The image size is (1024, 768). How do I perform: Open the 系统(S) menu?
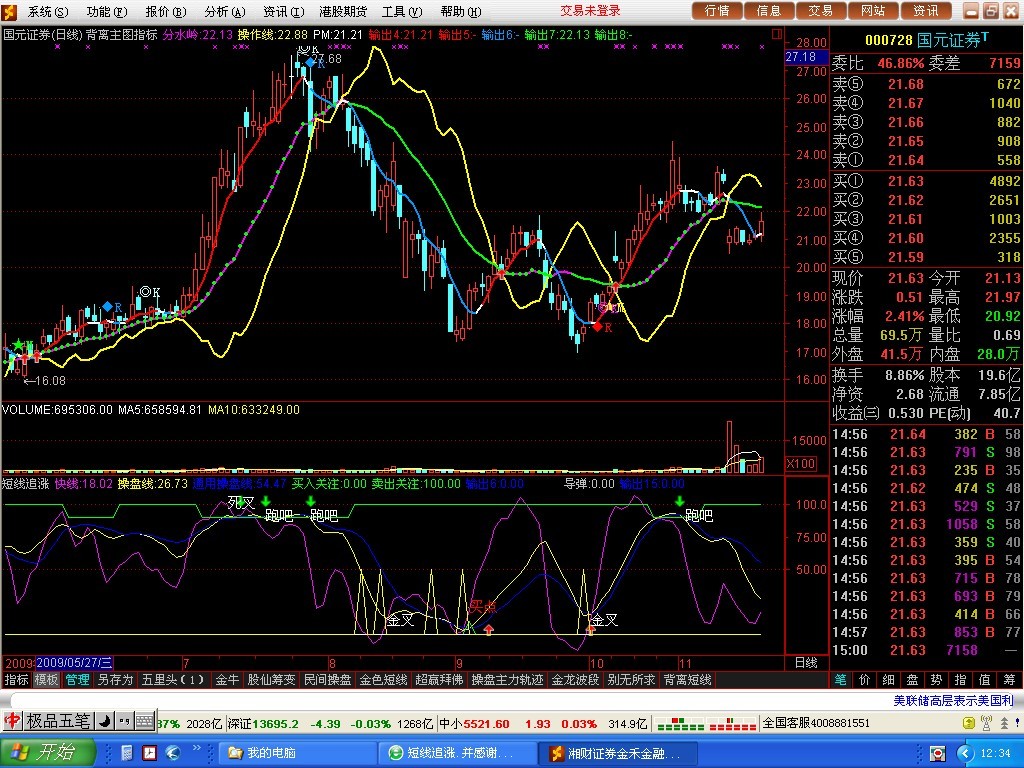click(x=48, y=11)
